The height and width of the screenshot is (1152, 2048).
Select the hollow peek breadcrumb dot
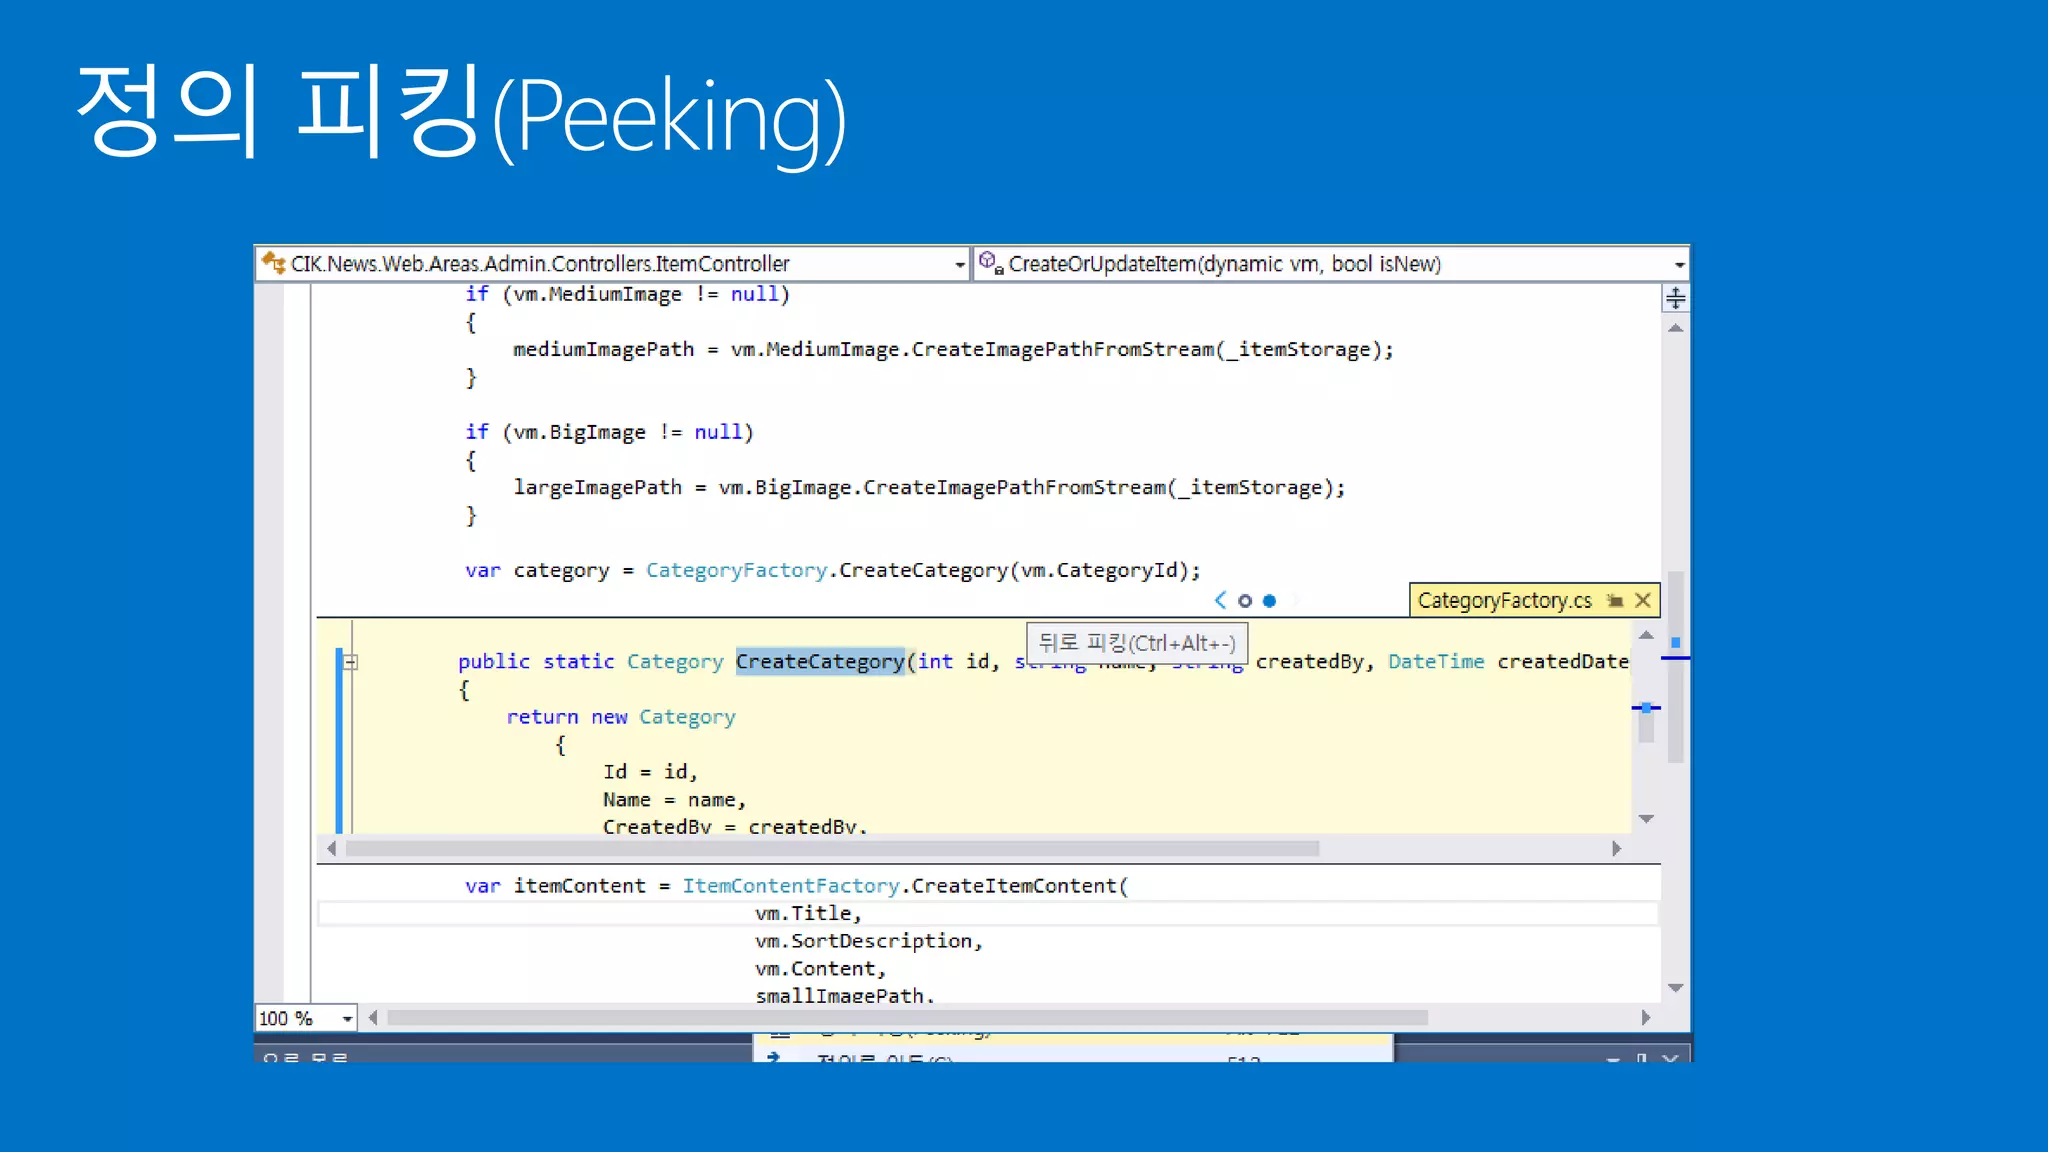coord(1245,601)
